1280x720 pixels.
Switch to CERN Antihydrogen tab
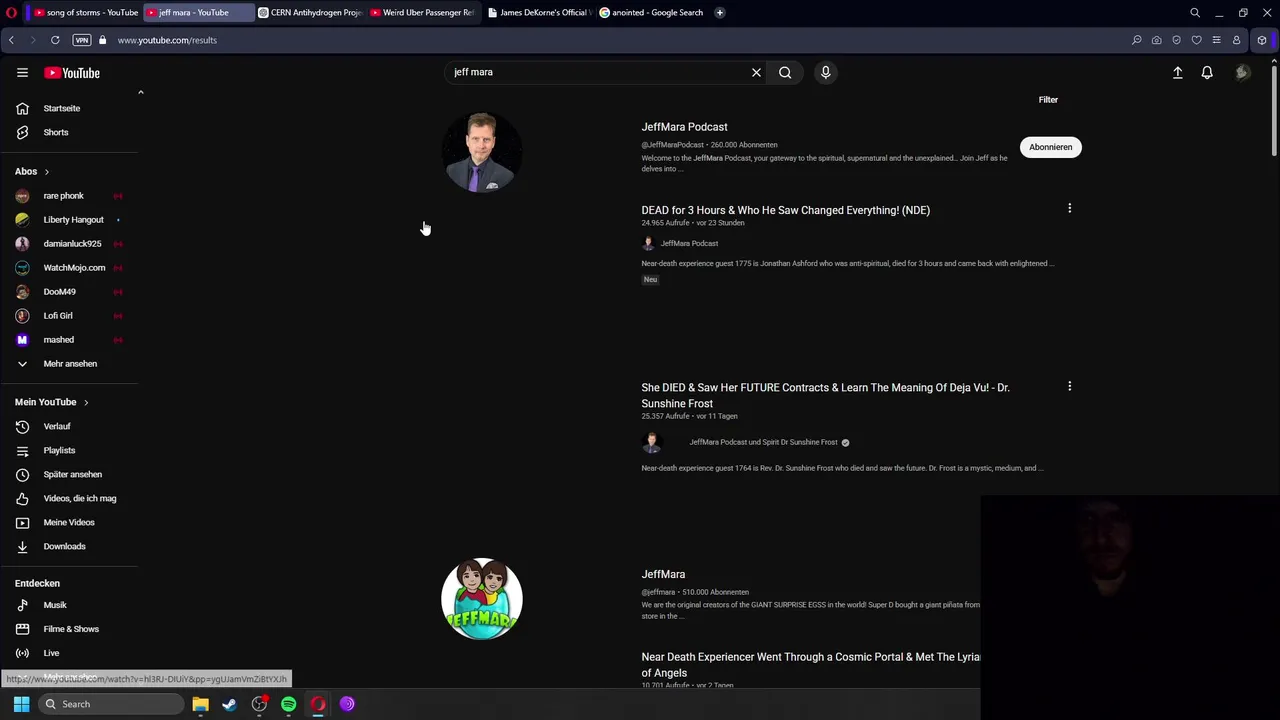coord(310,13)
